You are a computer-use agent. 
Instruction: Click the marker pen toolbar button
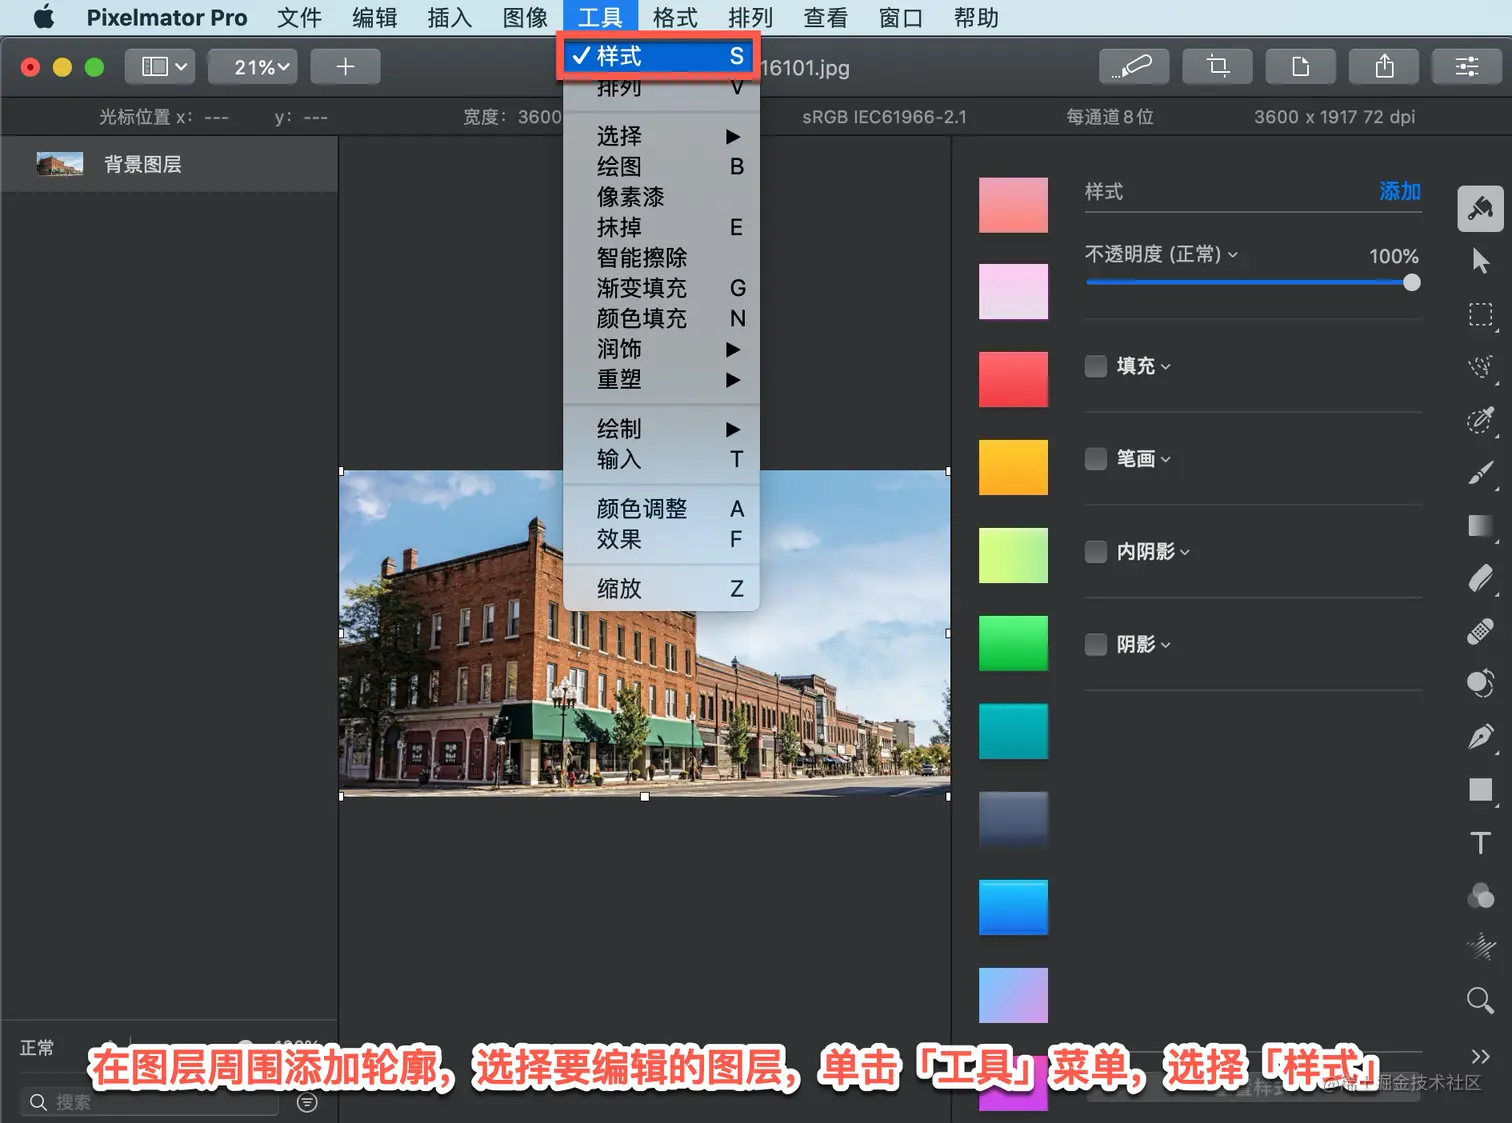1133,67
